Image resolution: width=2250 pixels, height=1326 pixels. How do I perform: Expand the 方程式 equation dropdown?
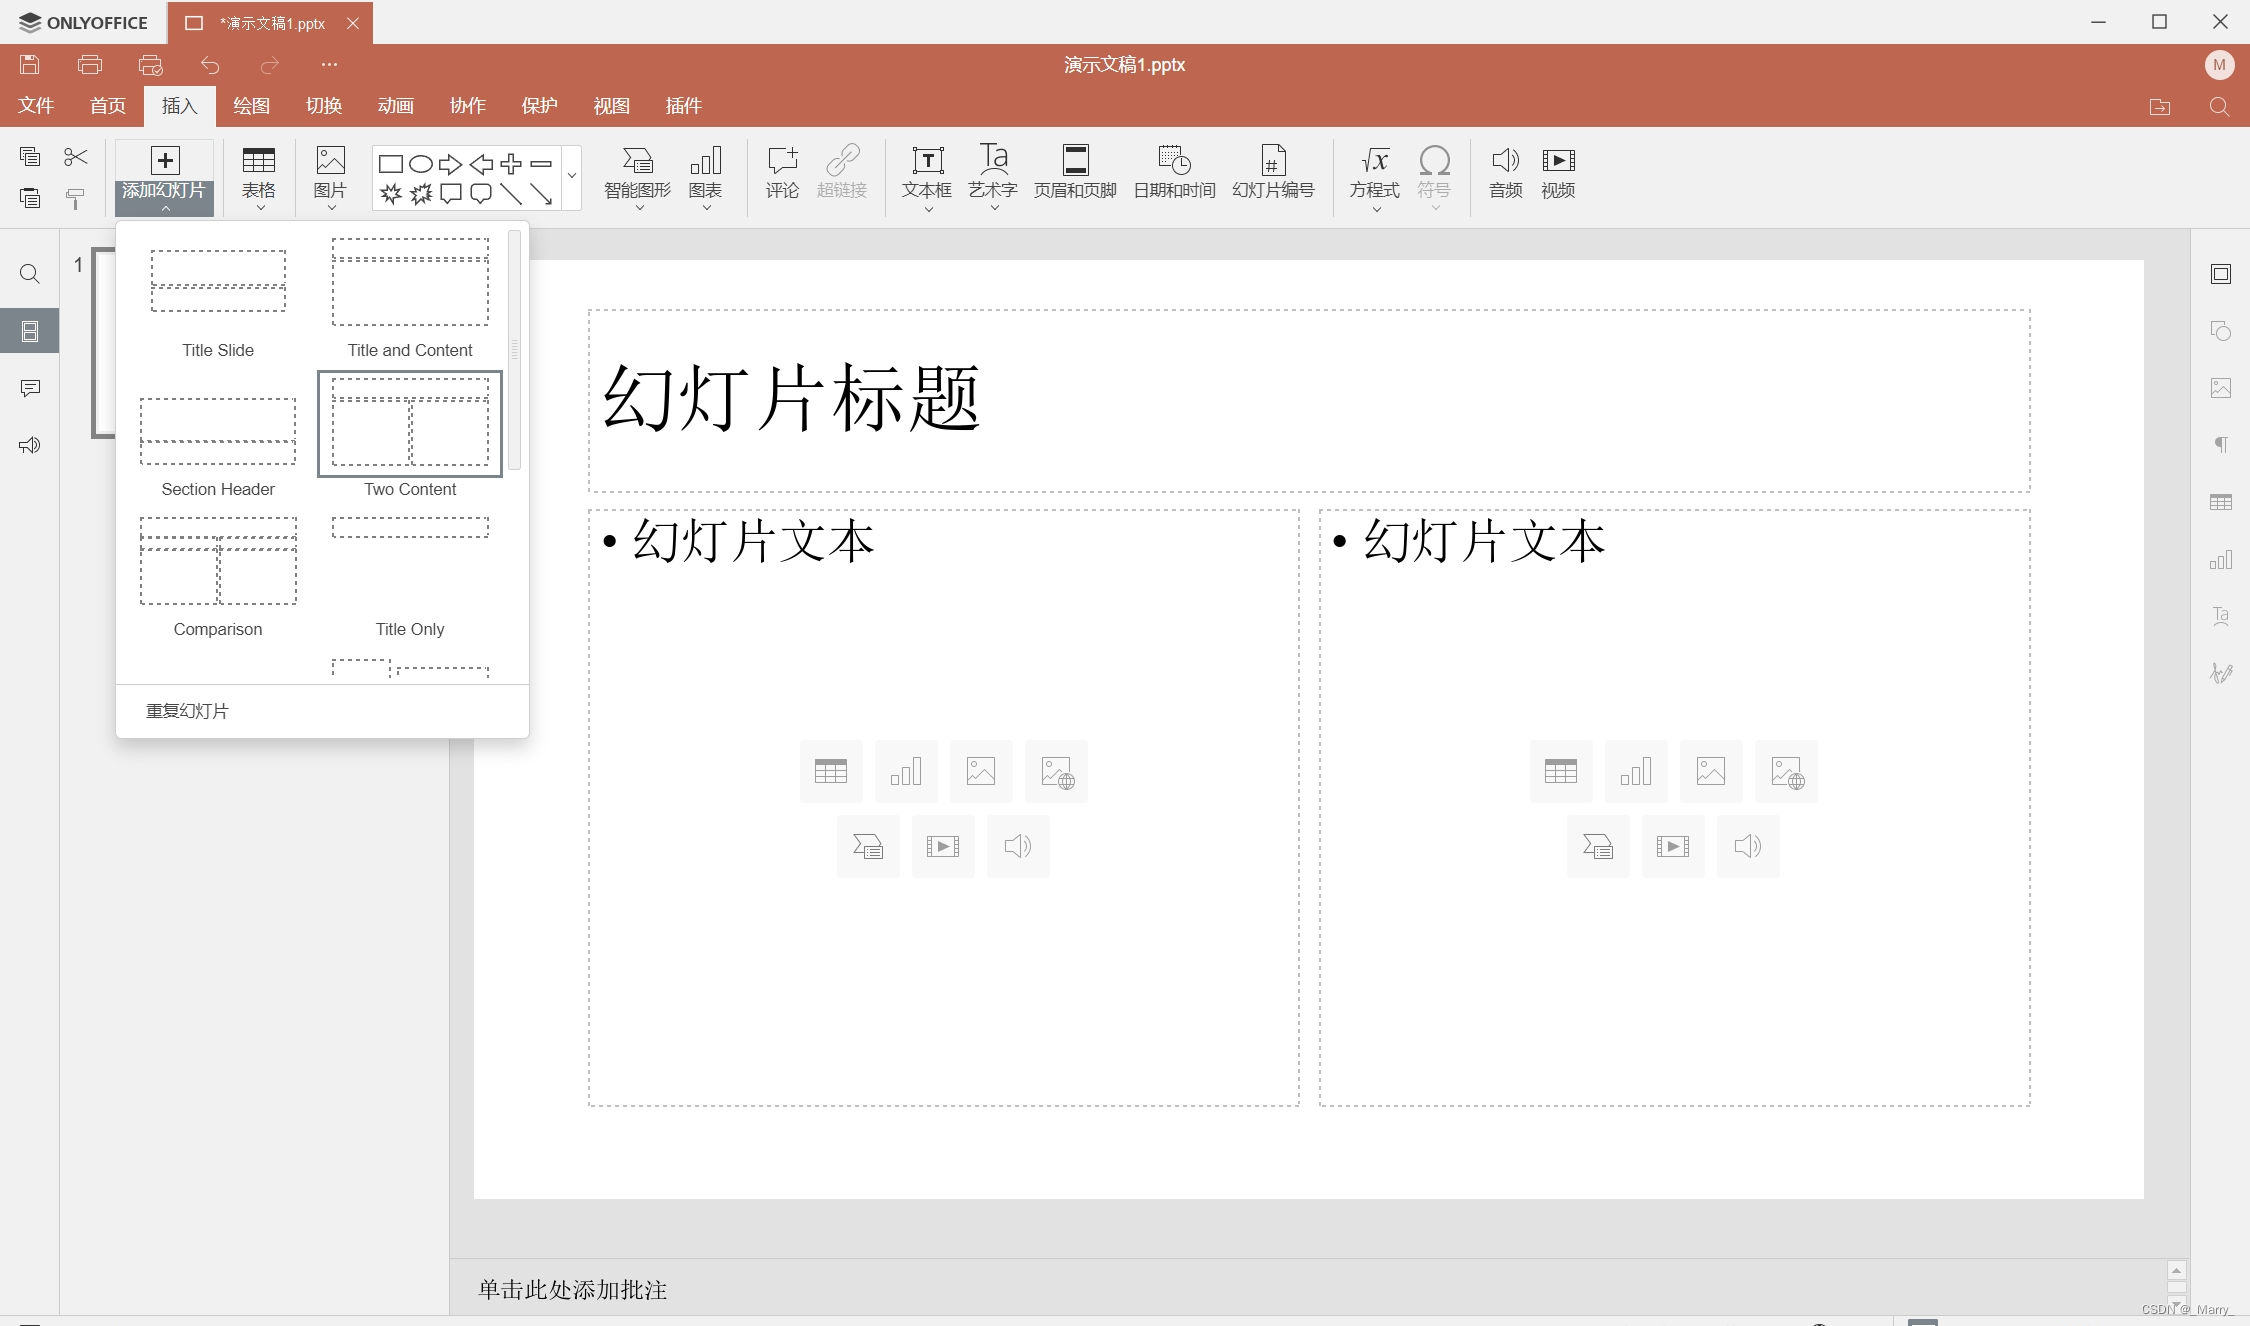(1376, 208)
